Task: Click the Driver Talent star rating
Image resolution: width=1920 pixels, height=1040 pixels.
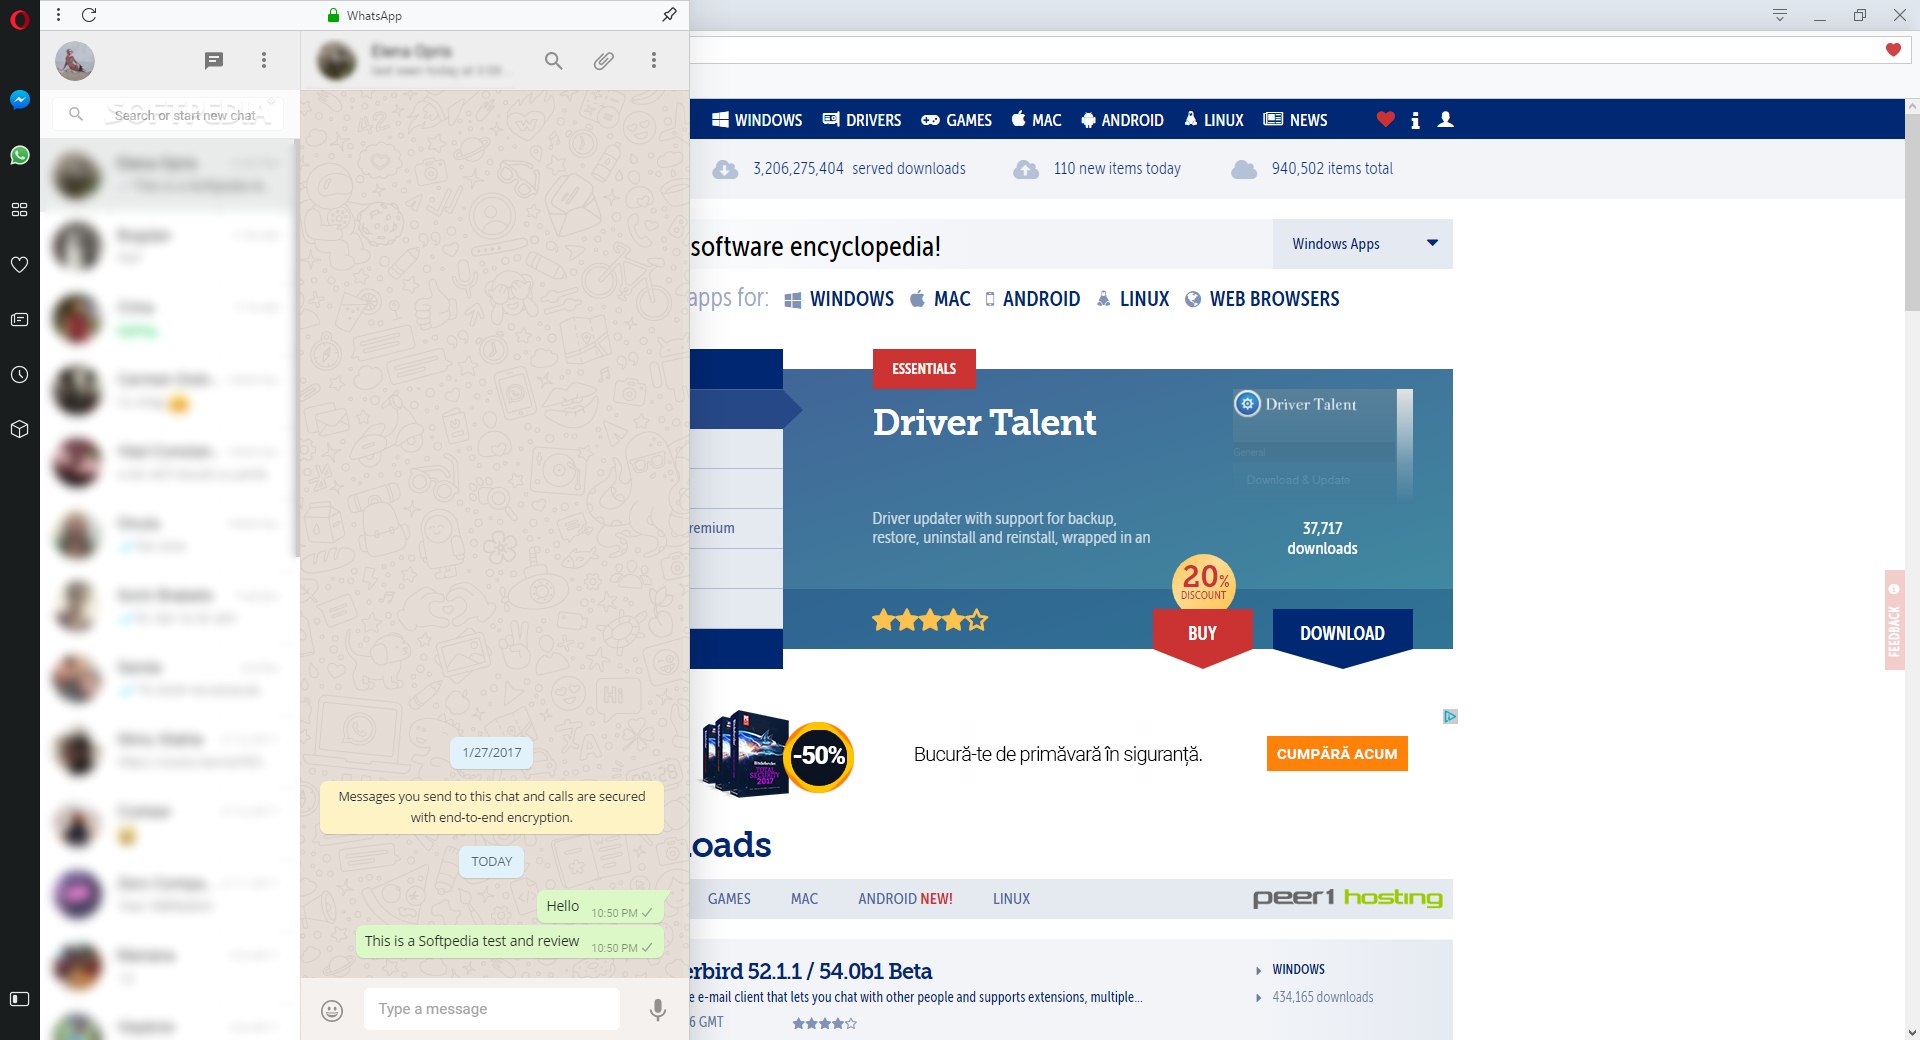Action: [x=930, y=621]
